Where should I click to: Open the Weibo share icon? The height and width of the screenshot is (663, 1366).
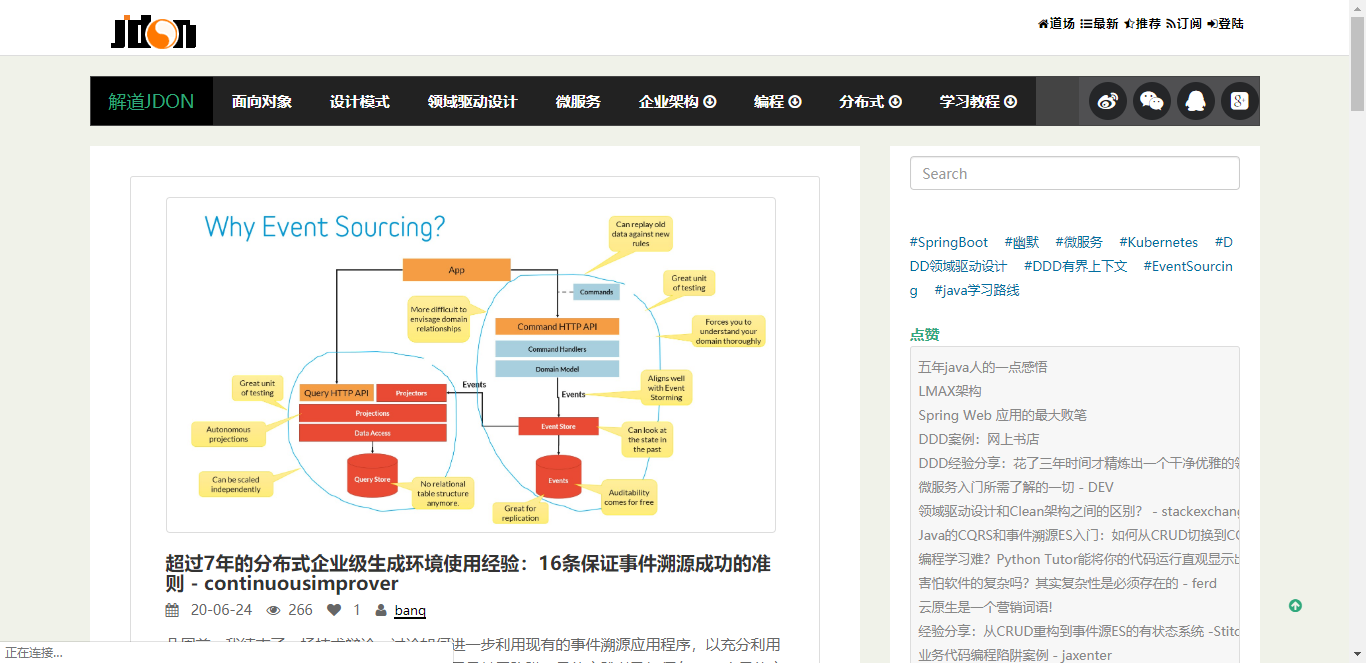click(x=1107, y=101)
